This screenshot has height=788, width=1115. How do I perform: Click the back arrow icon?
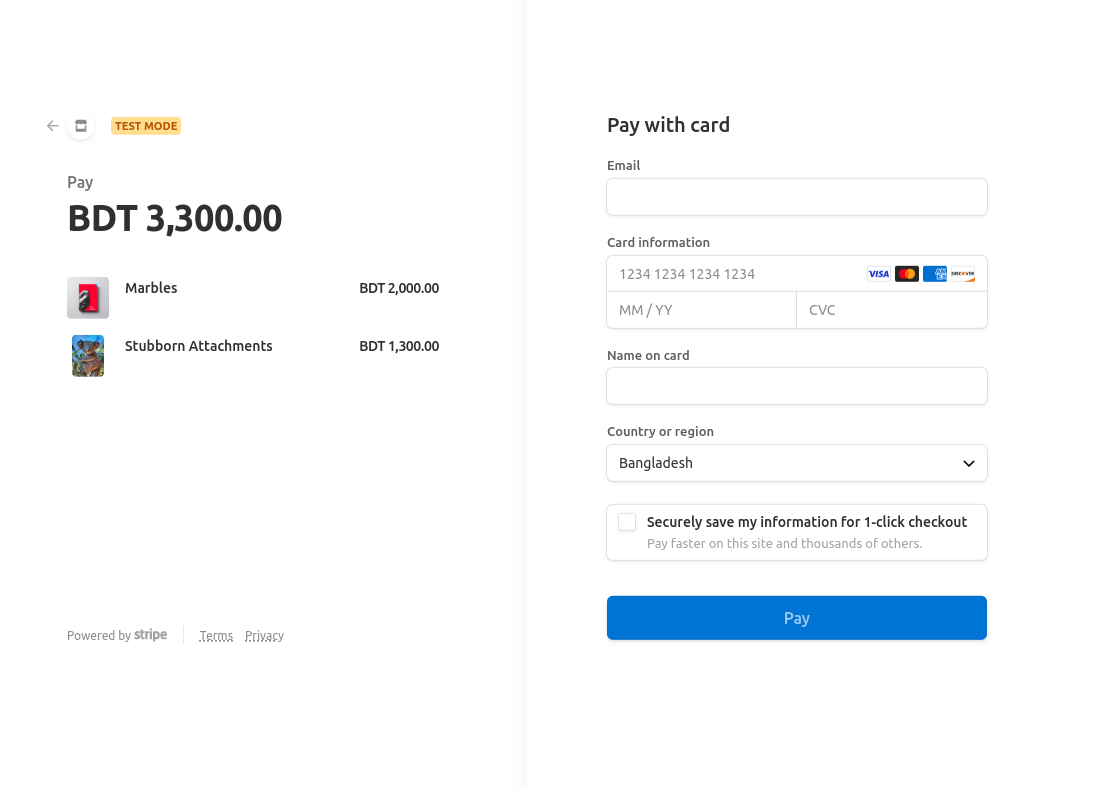53,126
